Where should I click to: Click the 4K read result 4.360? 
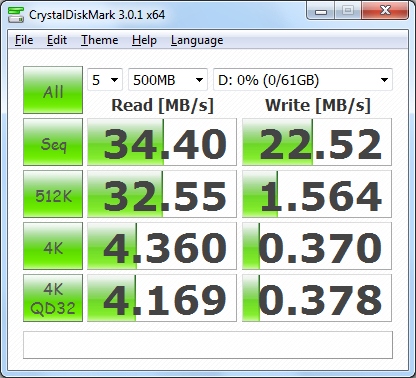(162, 246)
